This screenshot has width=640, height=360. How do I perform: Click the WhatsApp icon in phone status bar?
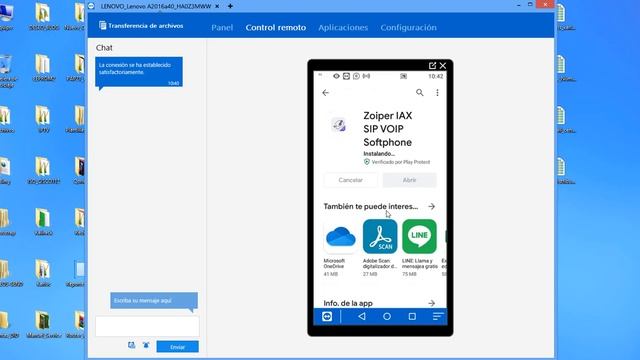356,76
